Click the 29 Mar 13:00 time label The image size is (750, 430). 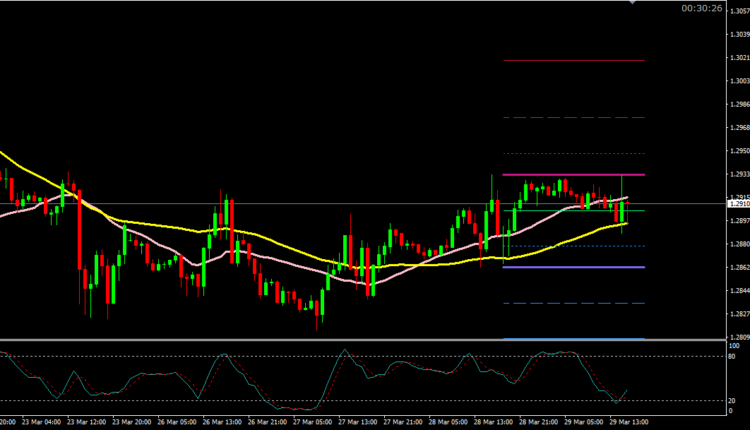click(628, 423)
